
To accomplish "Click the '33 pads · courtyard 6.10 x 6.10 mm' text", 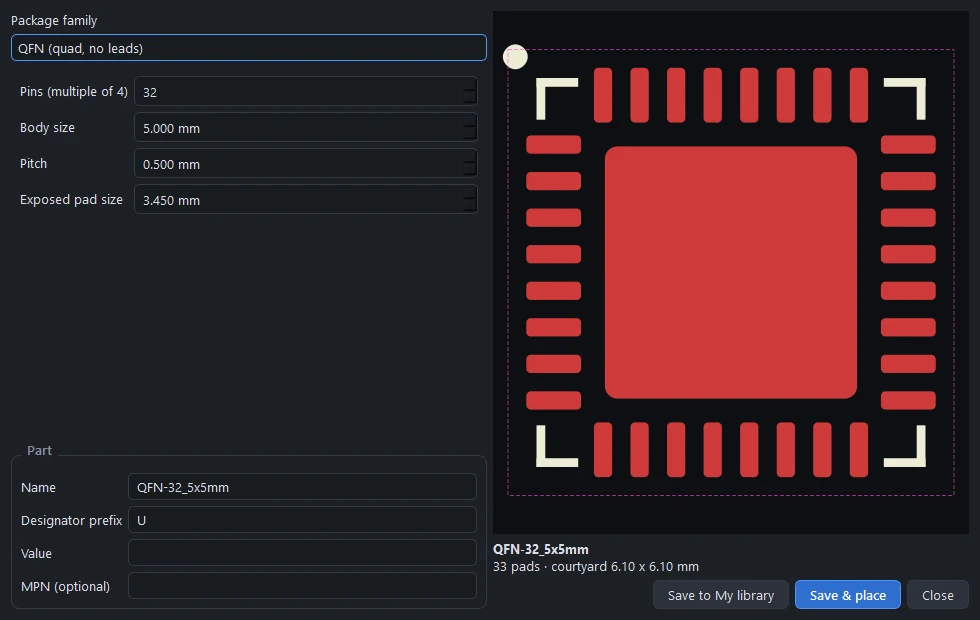I will 596,567.
